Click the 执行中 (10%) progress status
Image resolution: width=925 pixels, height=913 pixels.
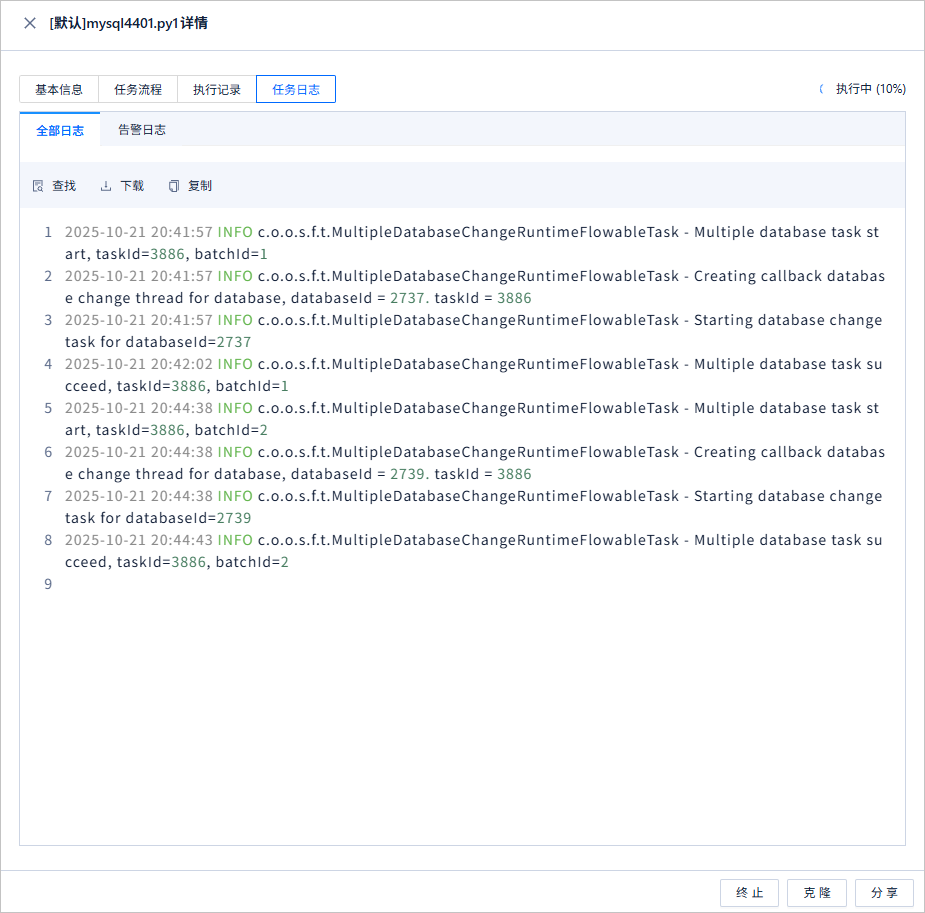tap(871, 89)
